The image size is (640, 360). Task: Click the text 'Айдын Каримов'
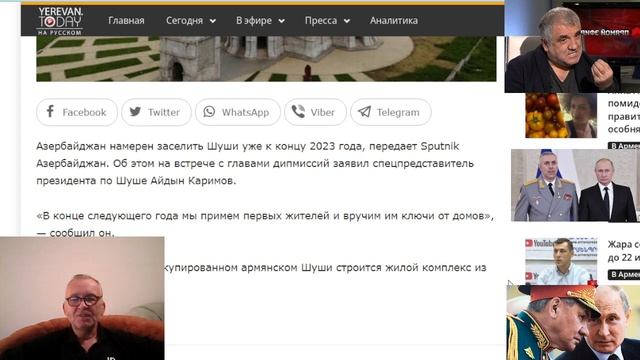[x=193, y=180]
